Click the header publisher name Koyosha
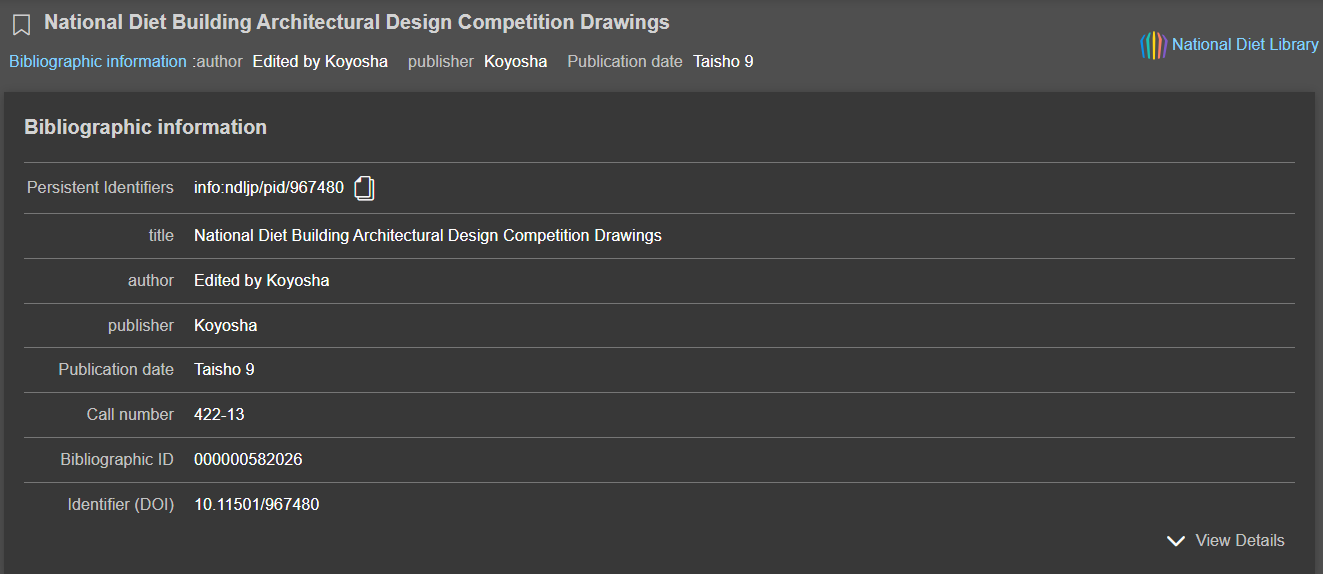 click(x=516, y=61)
